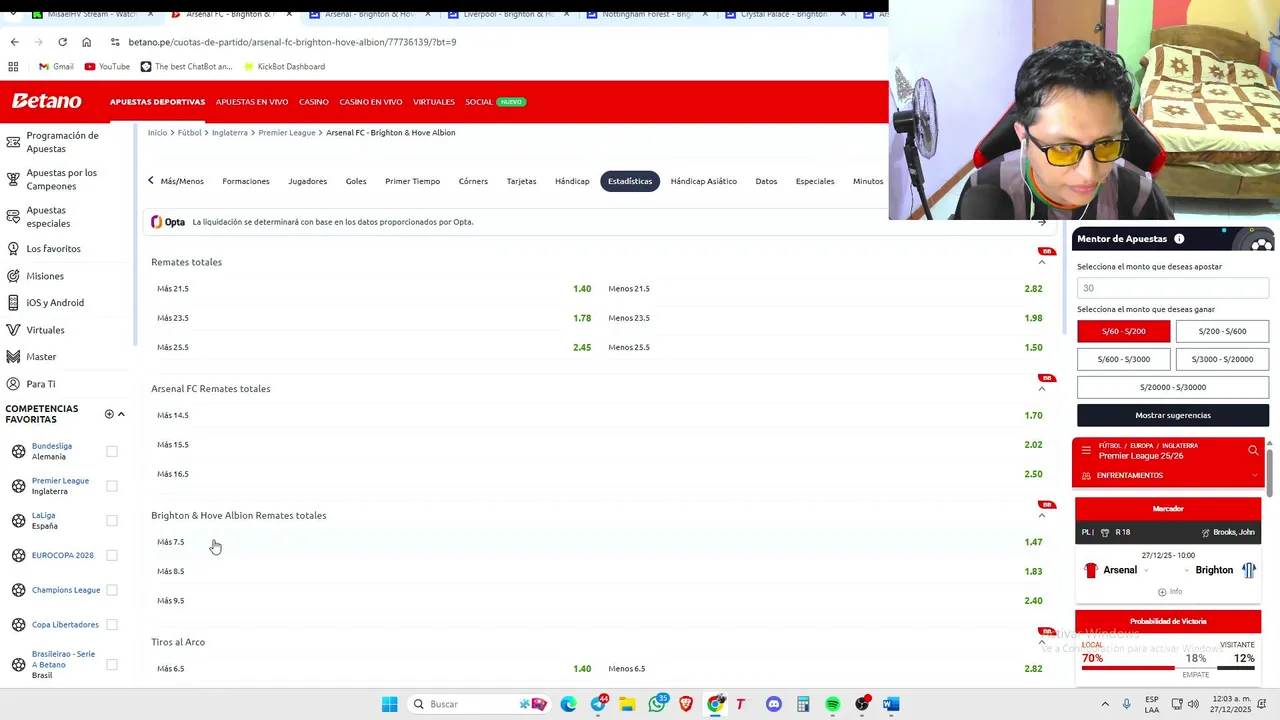Viewport: 1280px width, 720px height.
Task: Open the hamburger menu in Premier League widget
Action: pos(1086,450)
